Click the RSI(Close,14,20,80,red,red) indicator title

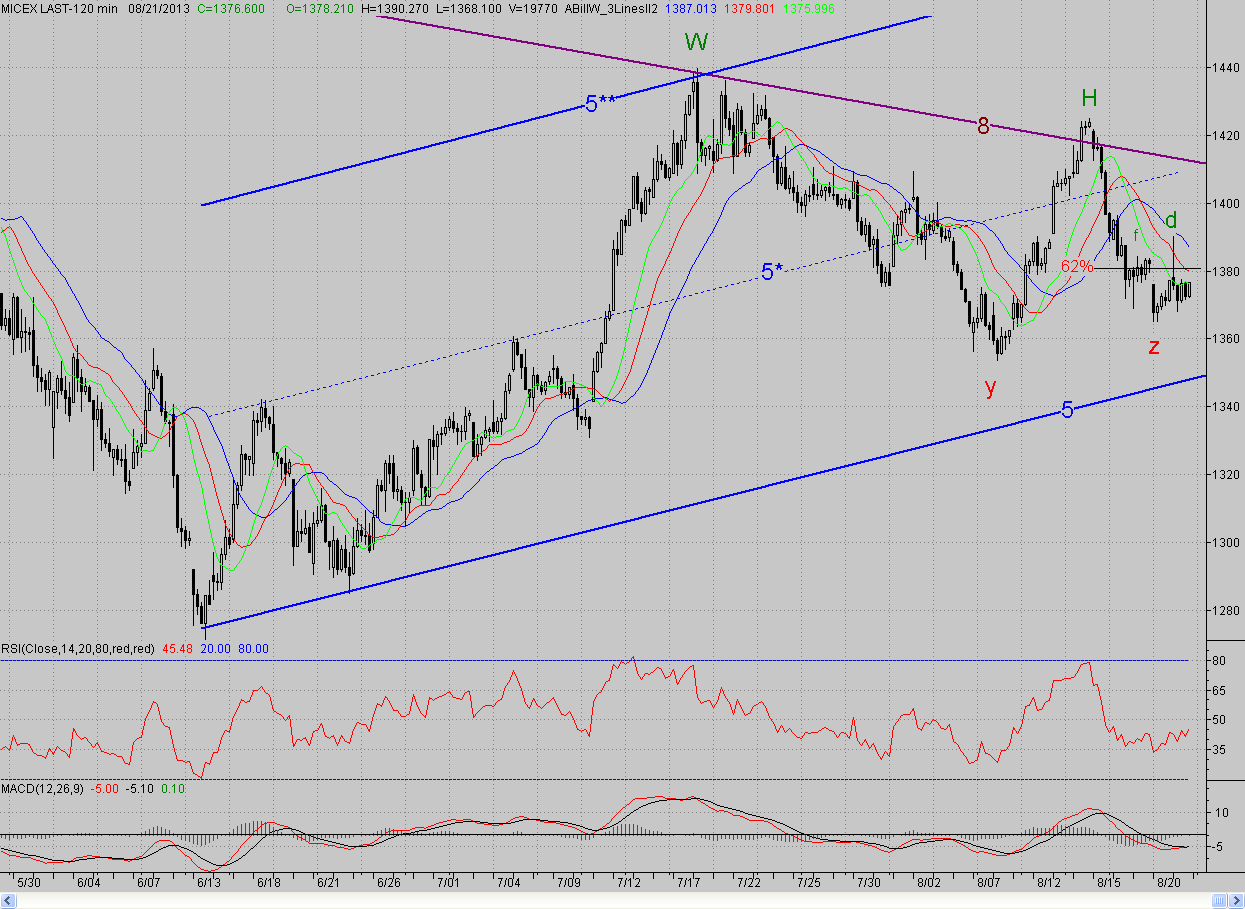[x=77, y=648]
